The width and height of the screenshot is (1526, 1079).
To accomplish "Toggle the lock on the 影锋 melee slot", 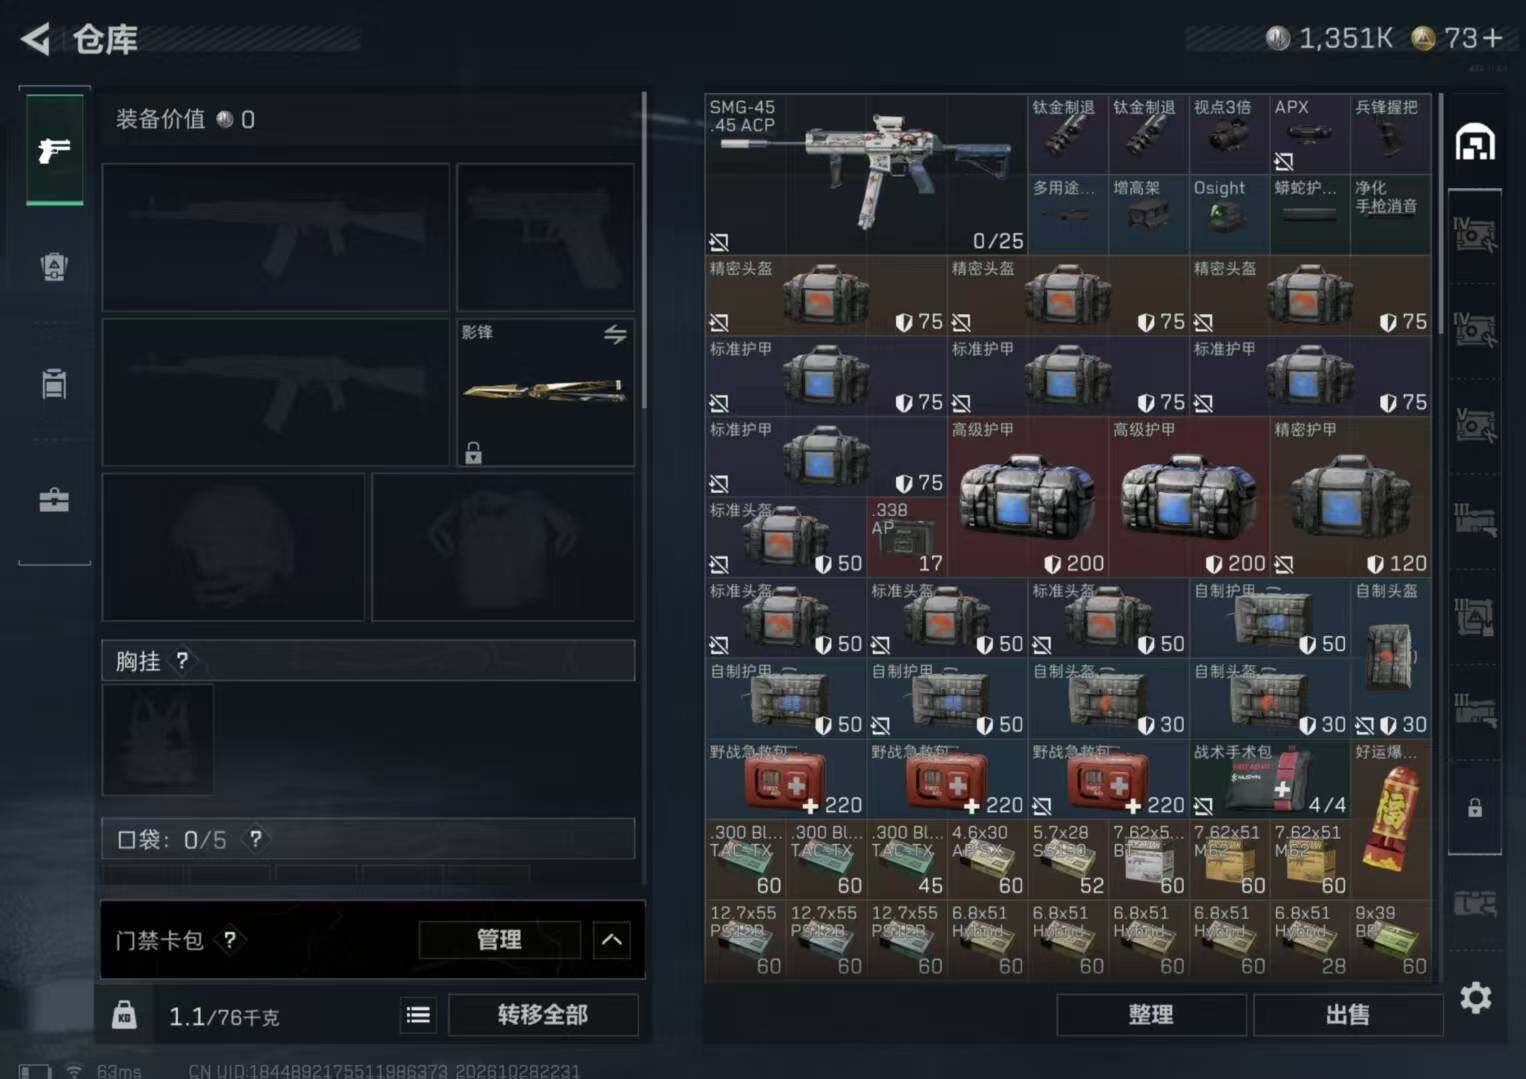I will tap(474, 453).
